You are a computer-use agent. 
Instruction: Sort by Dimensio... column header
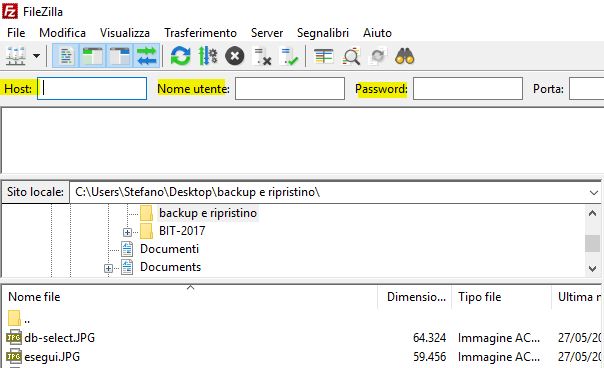click(x=414, y=297)
